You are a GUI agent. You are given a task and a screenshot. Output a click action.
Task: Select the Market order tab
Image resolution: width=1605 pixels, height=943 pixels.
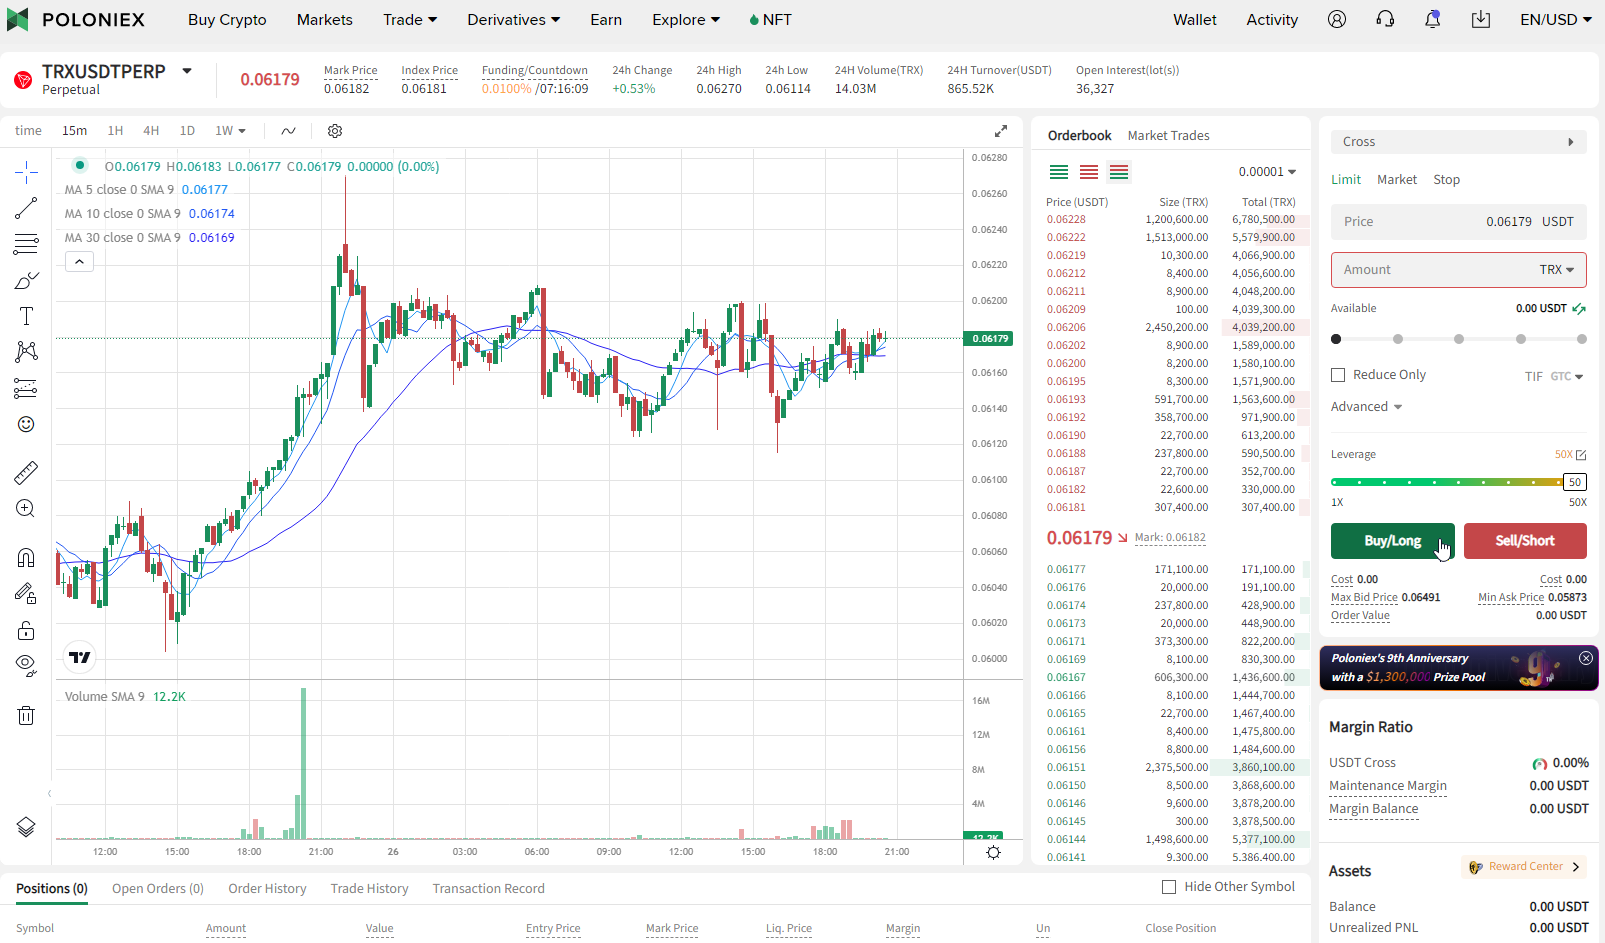1396,180
